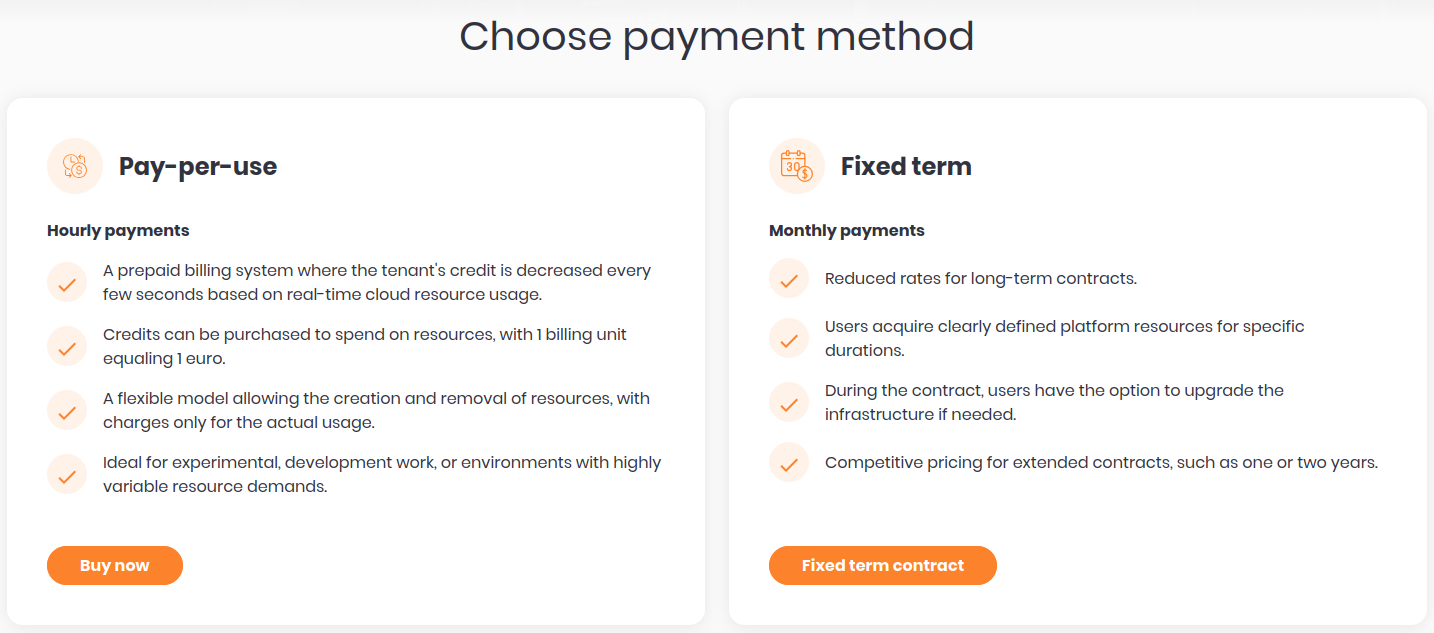This screenshot has width=1434, height=633.
Task: Click checkmark beside ideal for experimental text
Action: [x=67, y=475]
